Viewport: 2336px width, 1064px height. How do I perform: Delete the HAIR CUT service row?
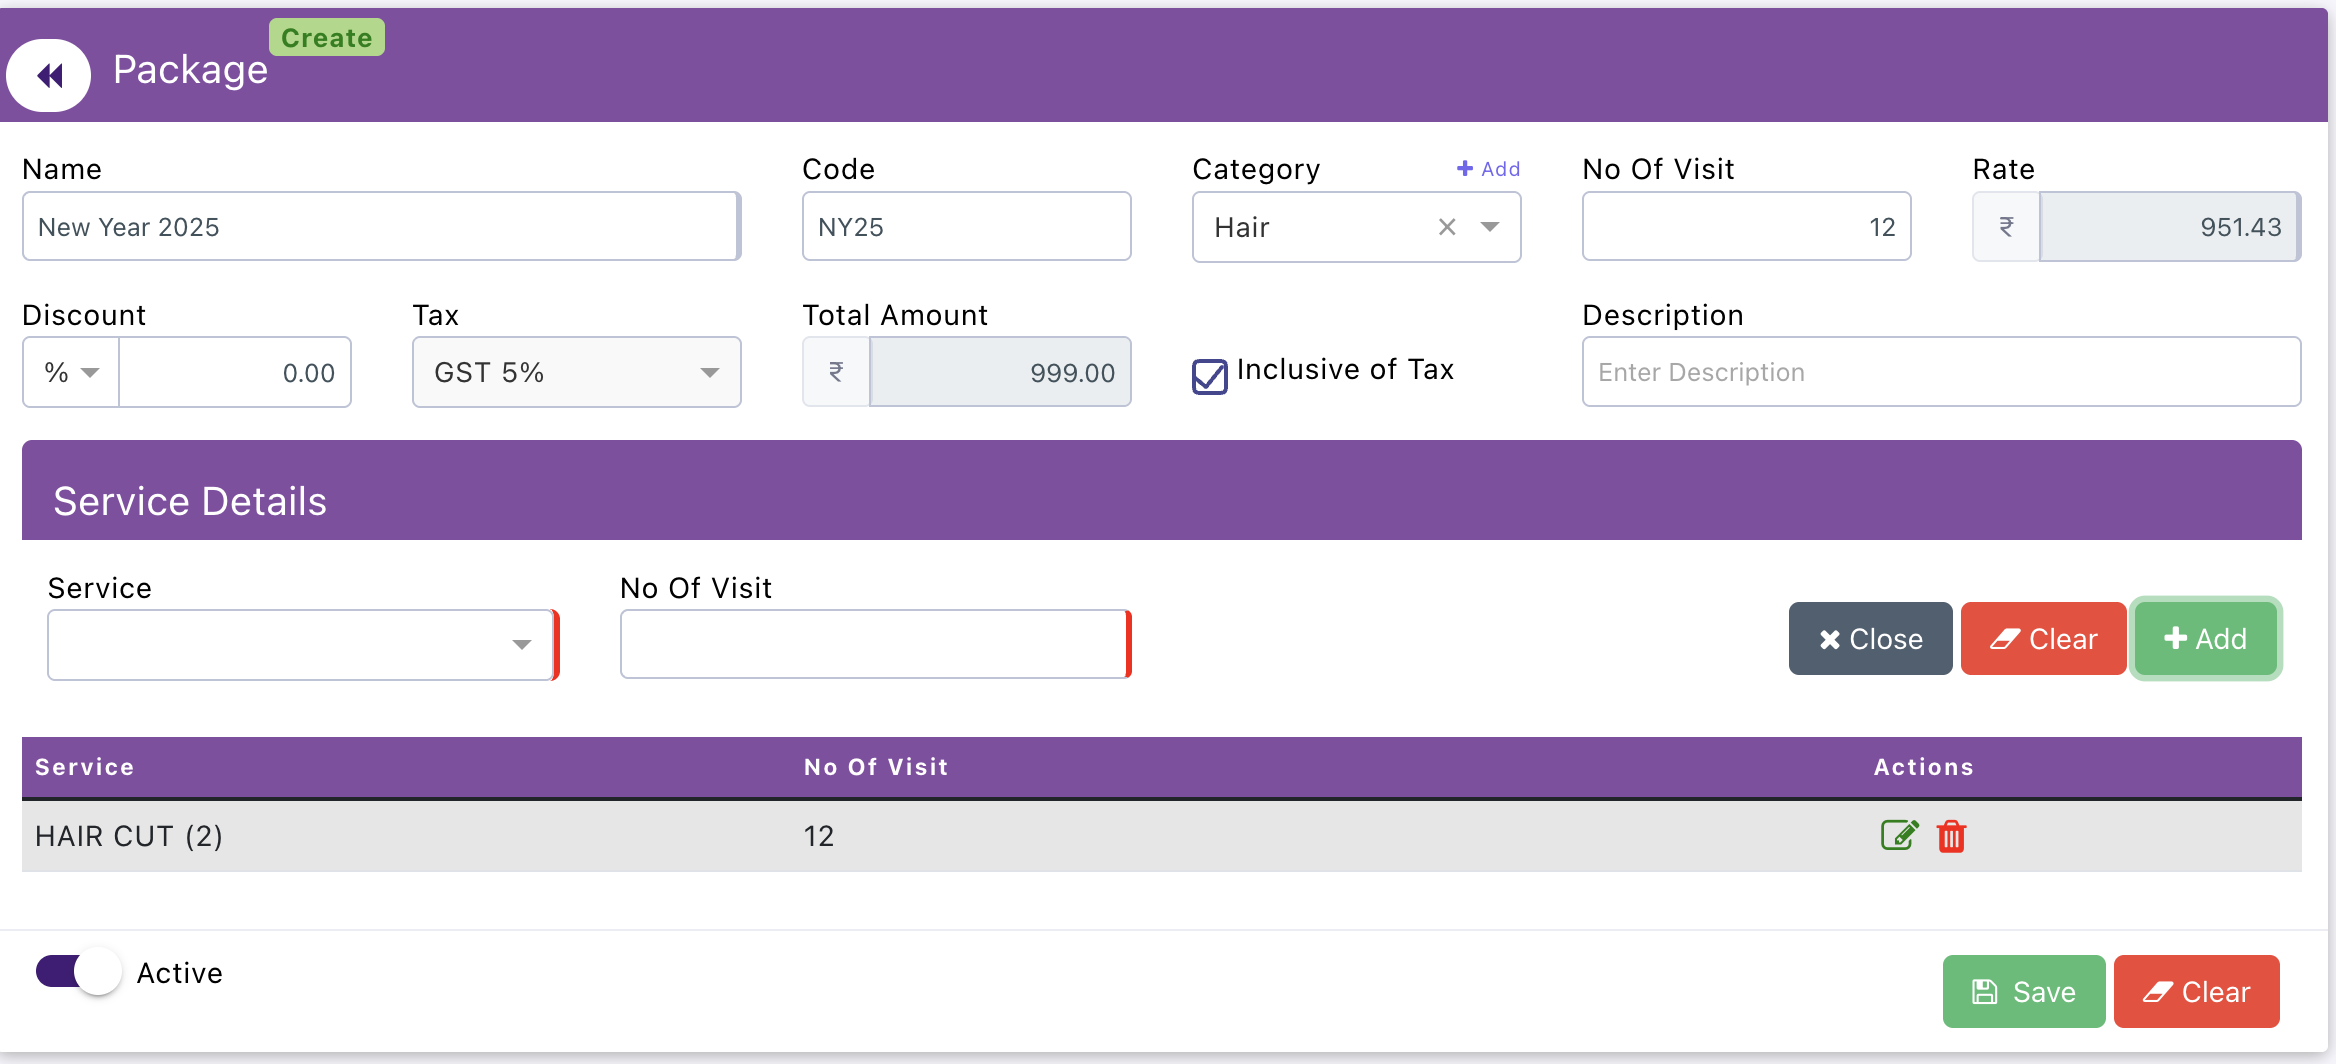click(x=1951, y=836)
